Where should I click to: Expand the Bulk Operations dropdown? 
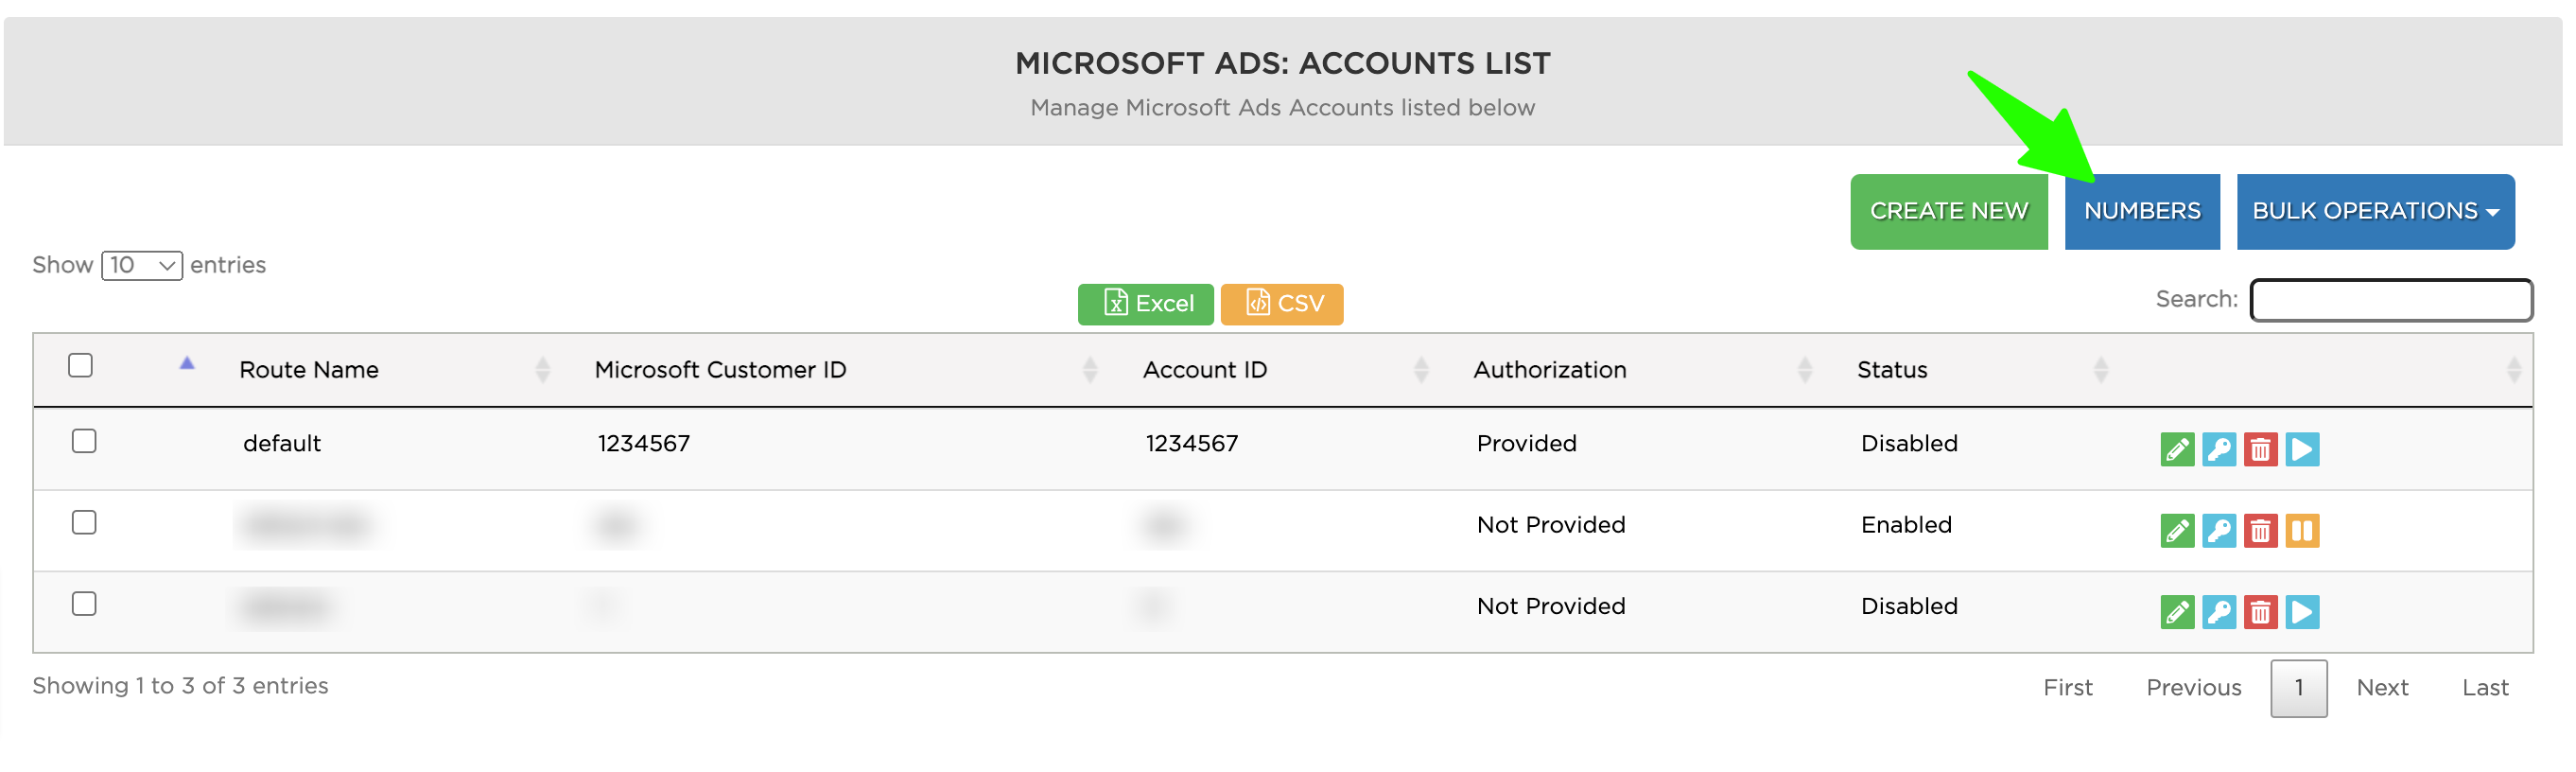coord(2374,211)
